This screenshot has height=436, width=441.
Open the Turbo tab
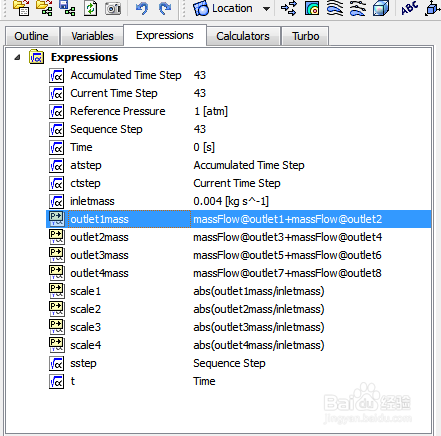(x=305, y=36)
